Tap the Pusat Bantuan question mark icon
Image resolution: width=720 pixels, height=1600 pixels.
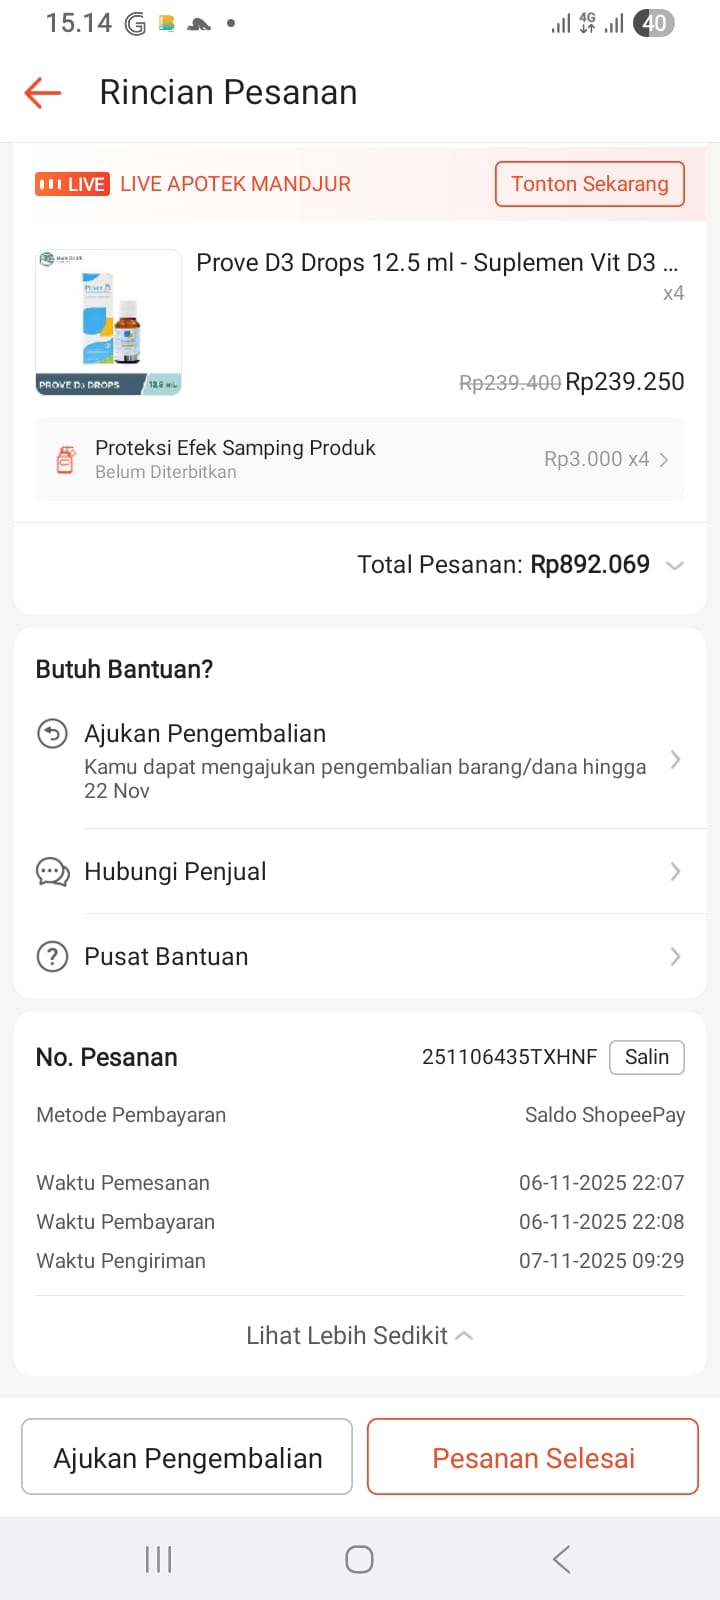[52, 957]
